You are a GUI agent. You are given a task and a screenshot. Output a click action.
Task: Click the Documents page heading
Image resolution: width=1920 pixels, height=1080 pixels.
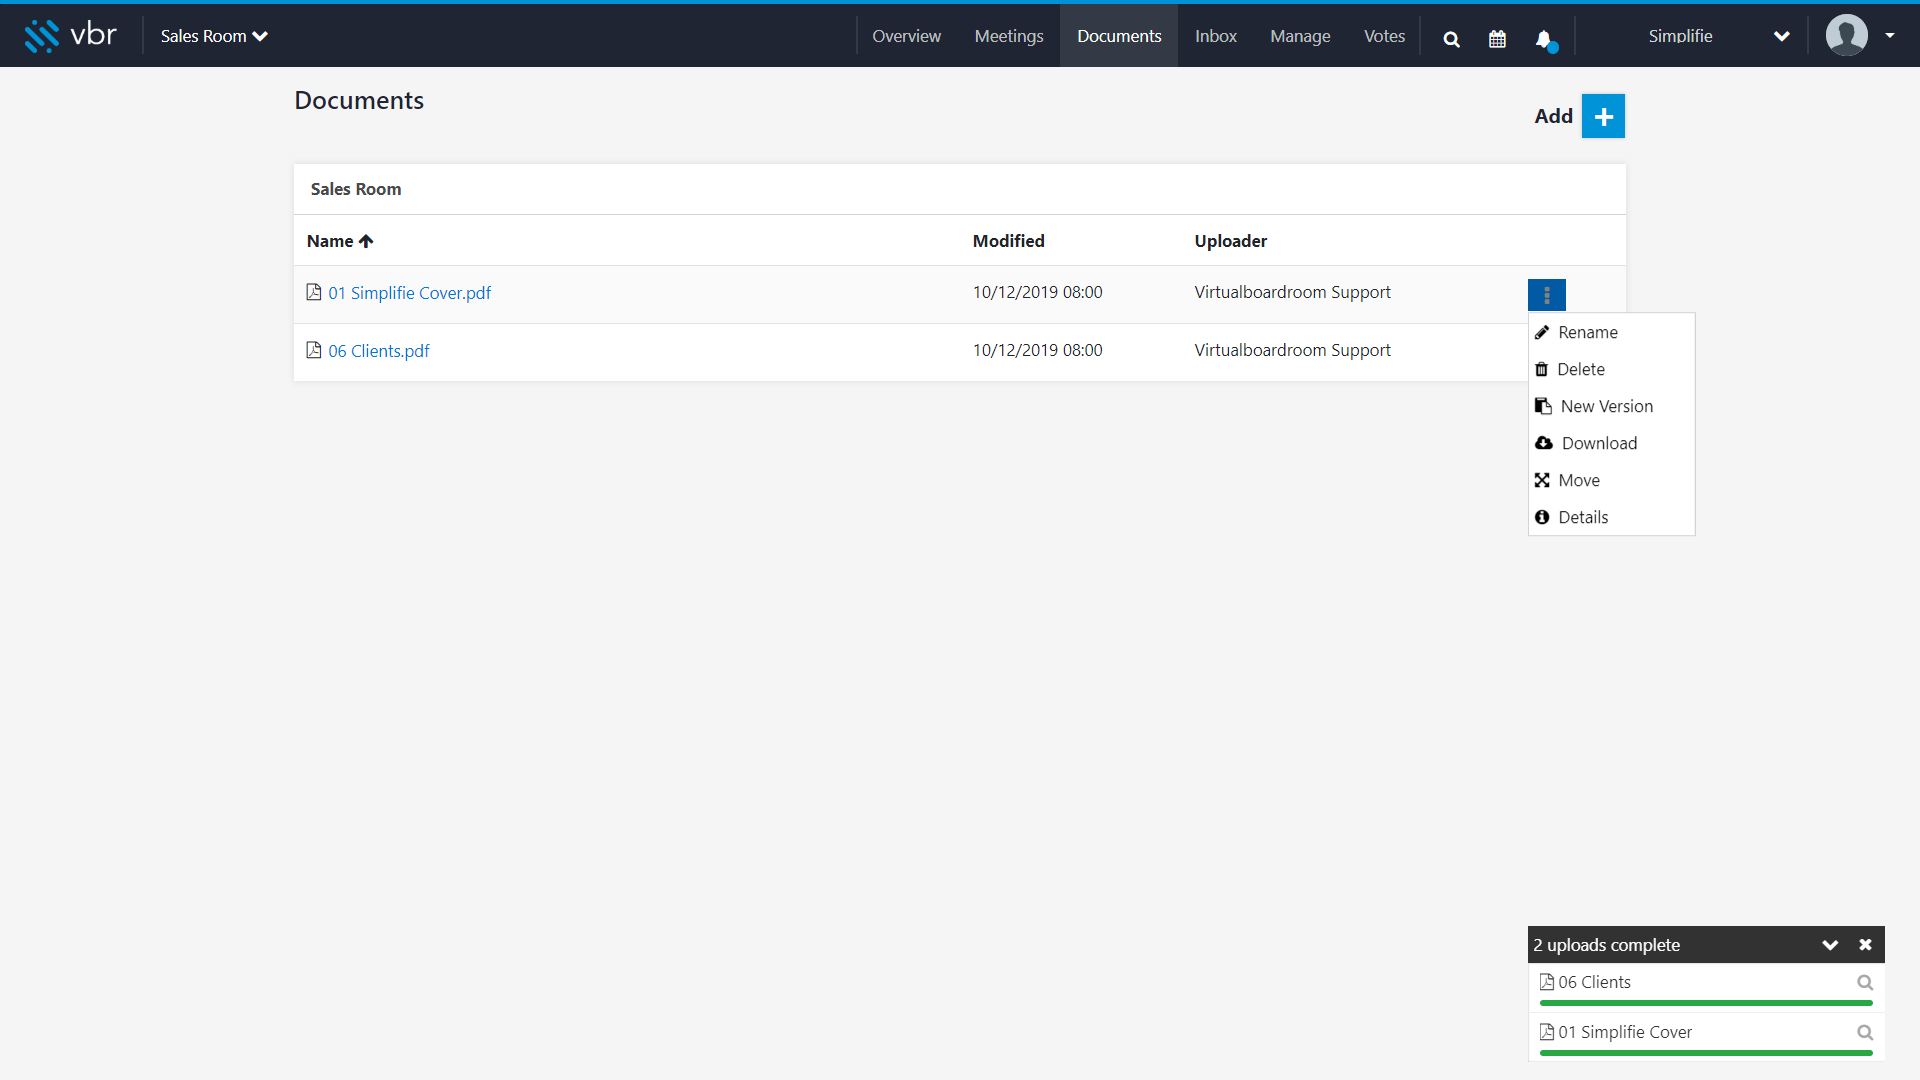click(x=359, y=100)
